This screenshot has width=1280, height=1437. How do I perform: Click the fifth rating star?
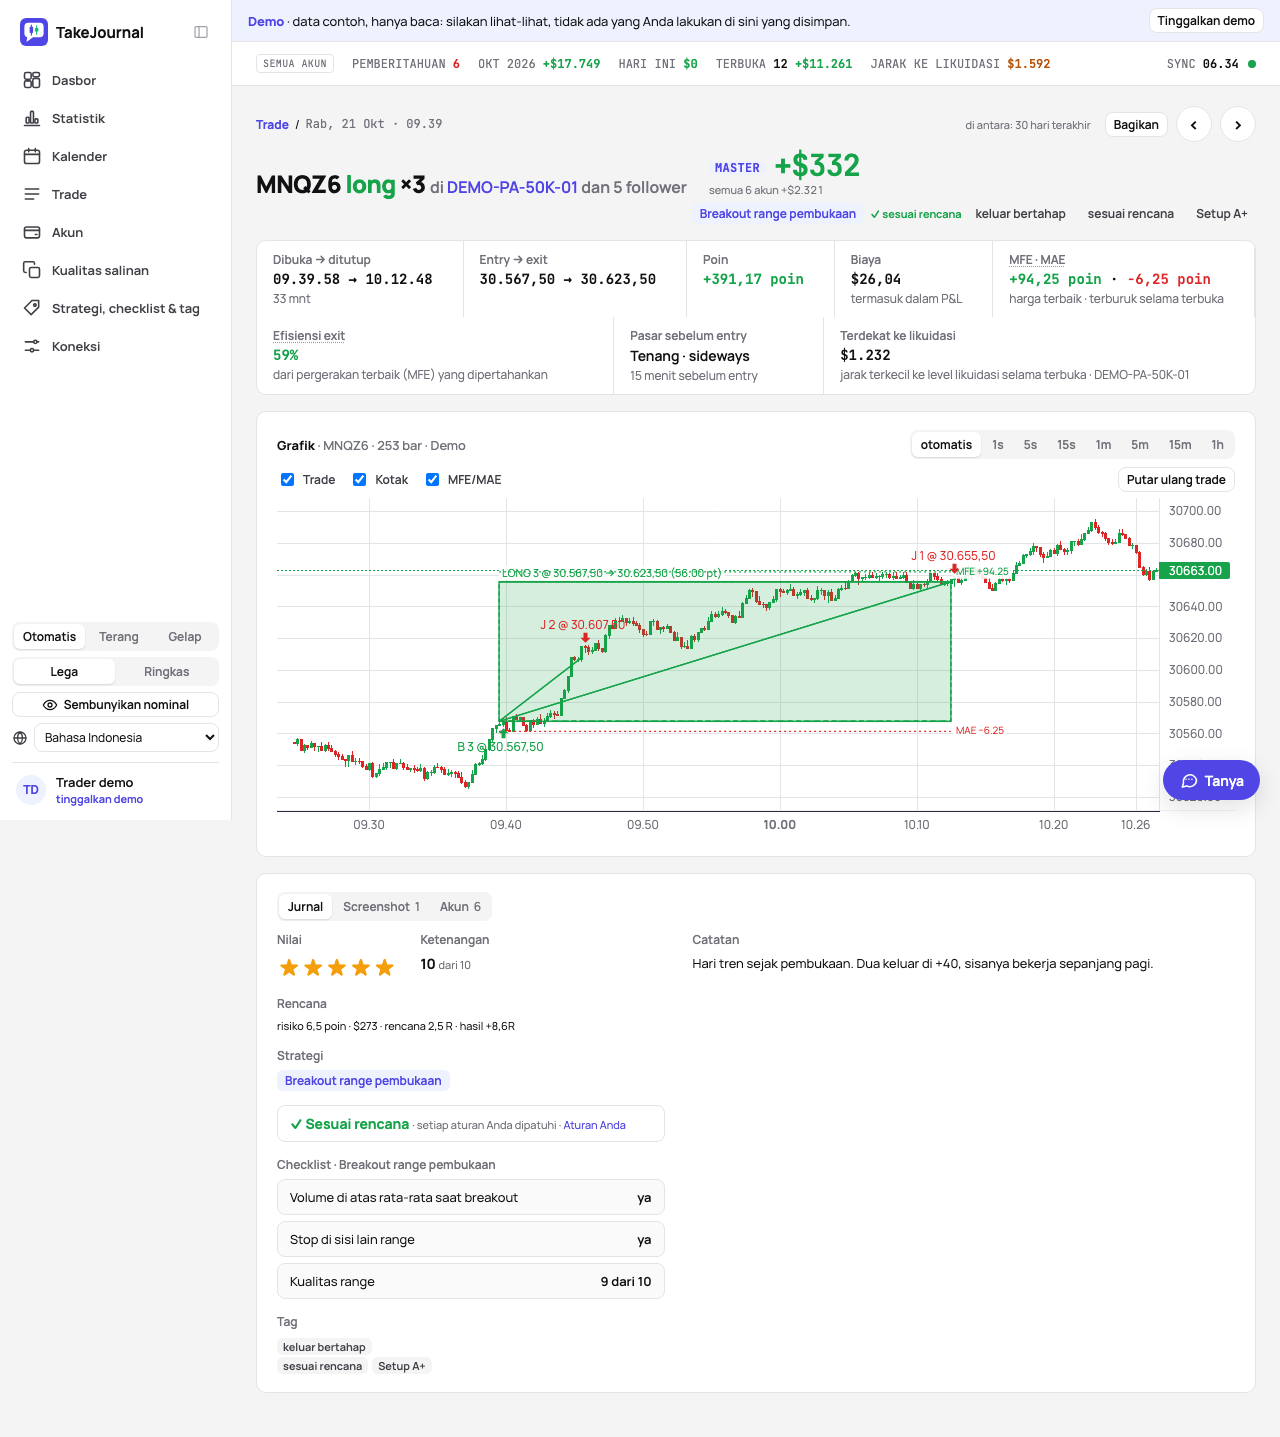pos(385,967)
